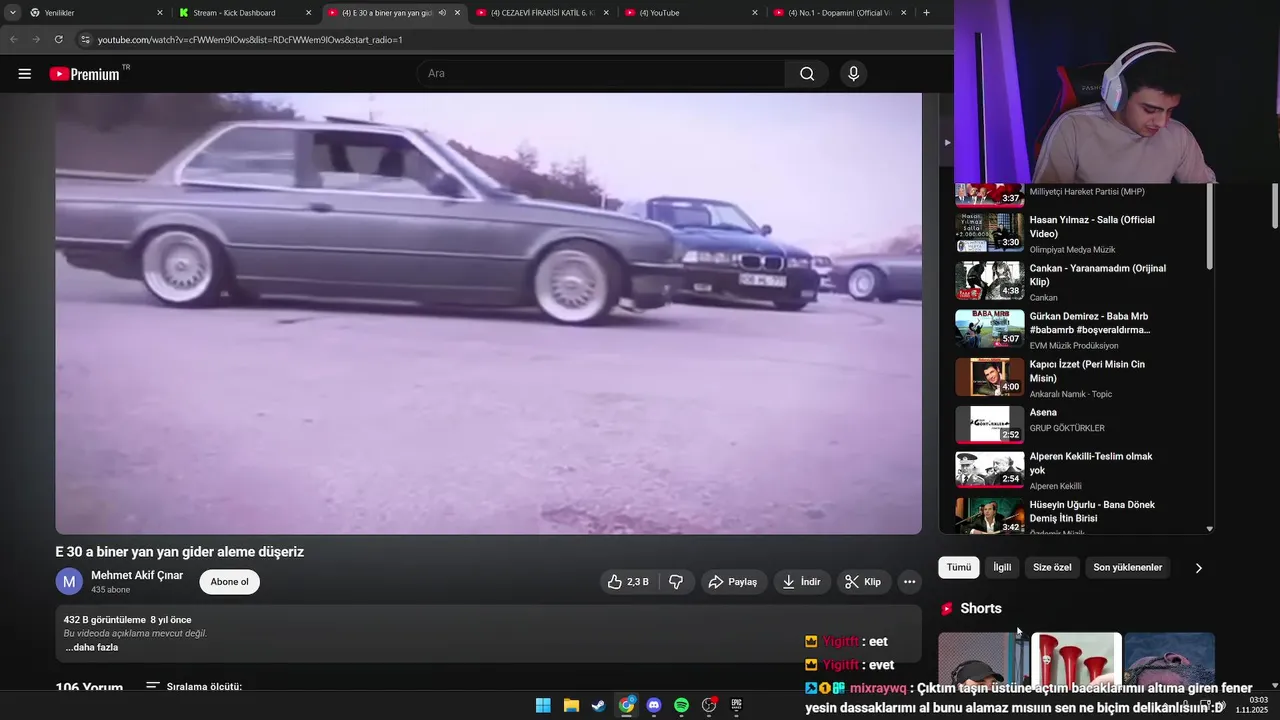Viewport: 1280px width, 720px height.
Task: Open File Explorer from taskbar
Action: point(571,705)
